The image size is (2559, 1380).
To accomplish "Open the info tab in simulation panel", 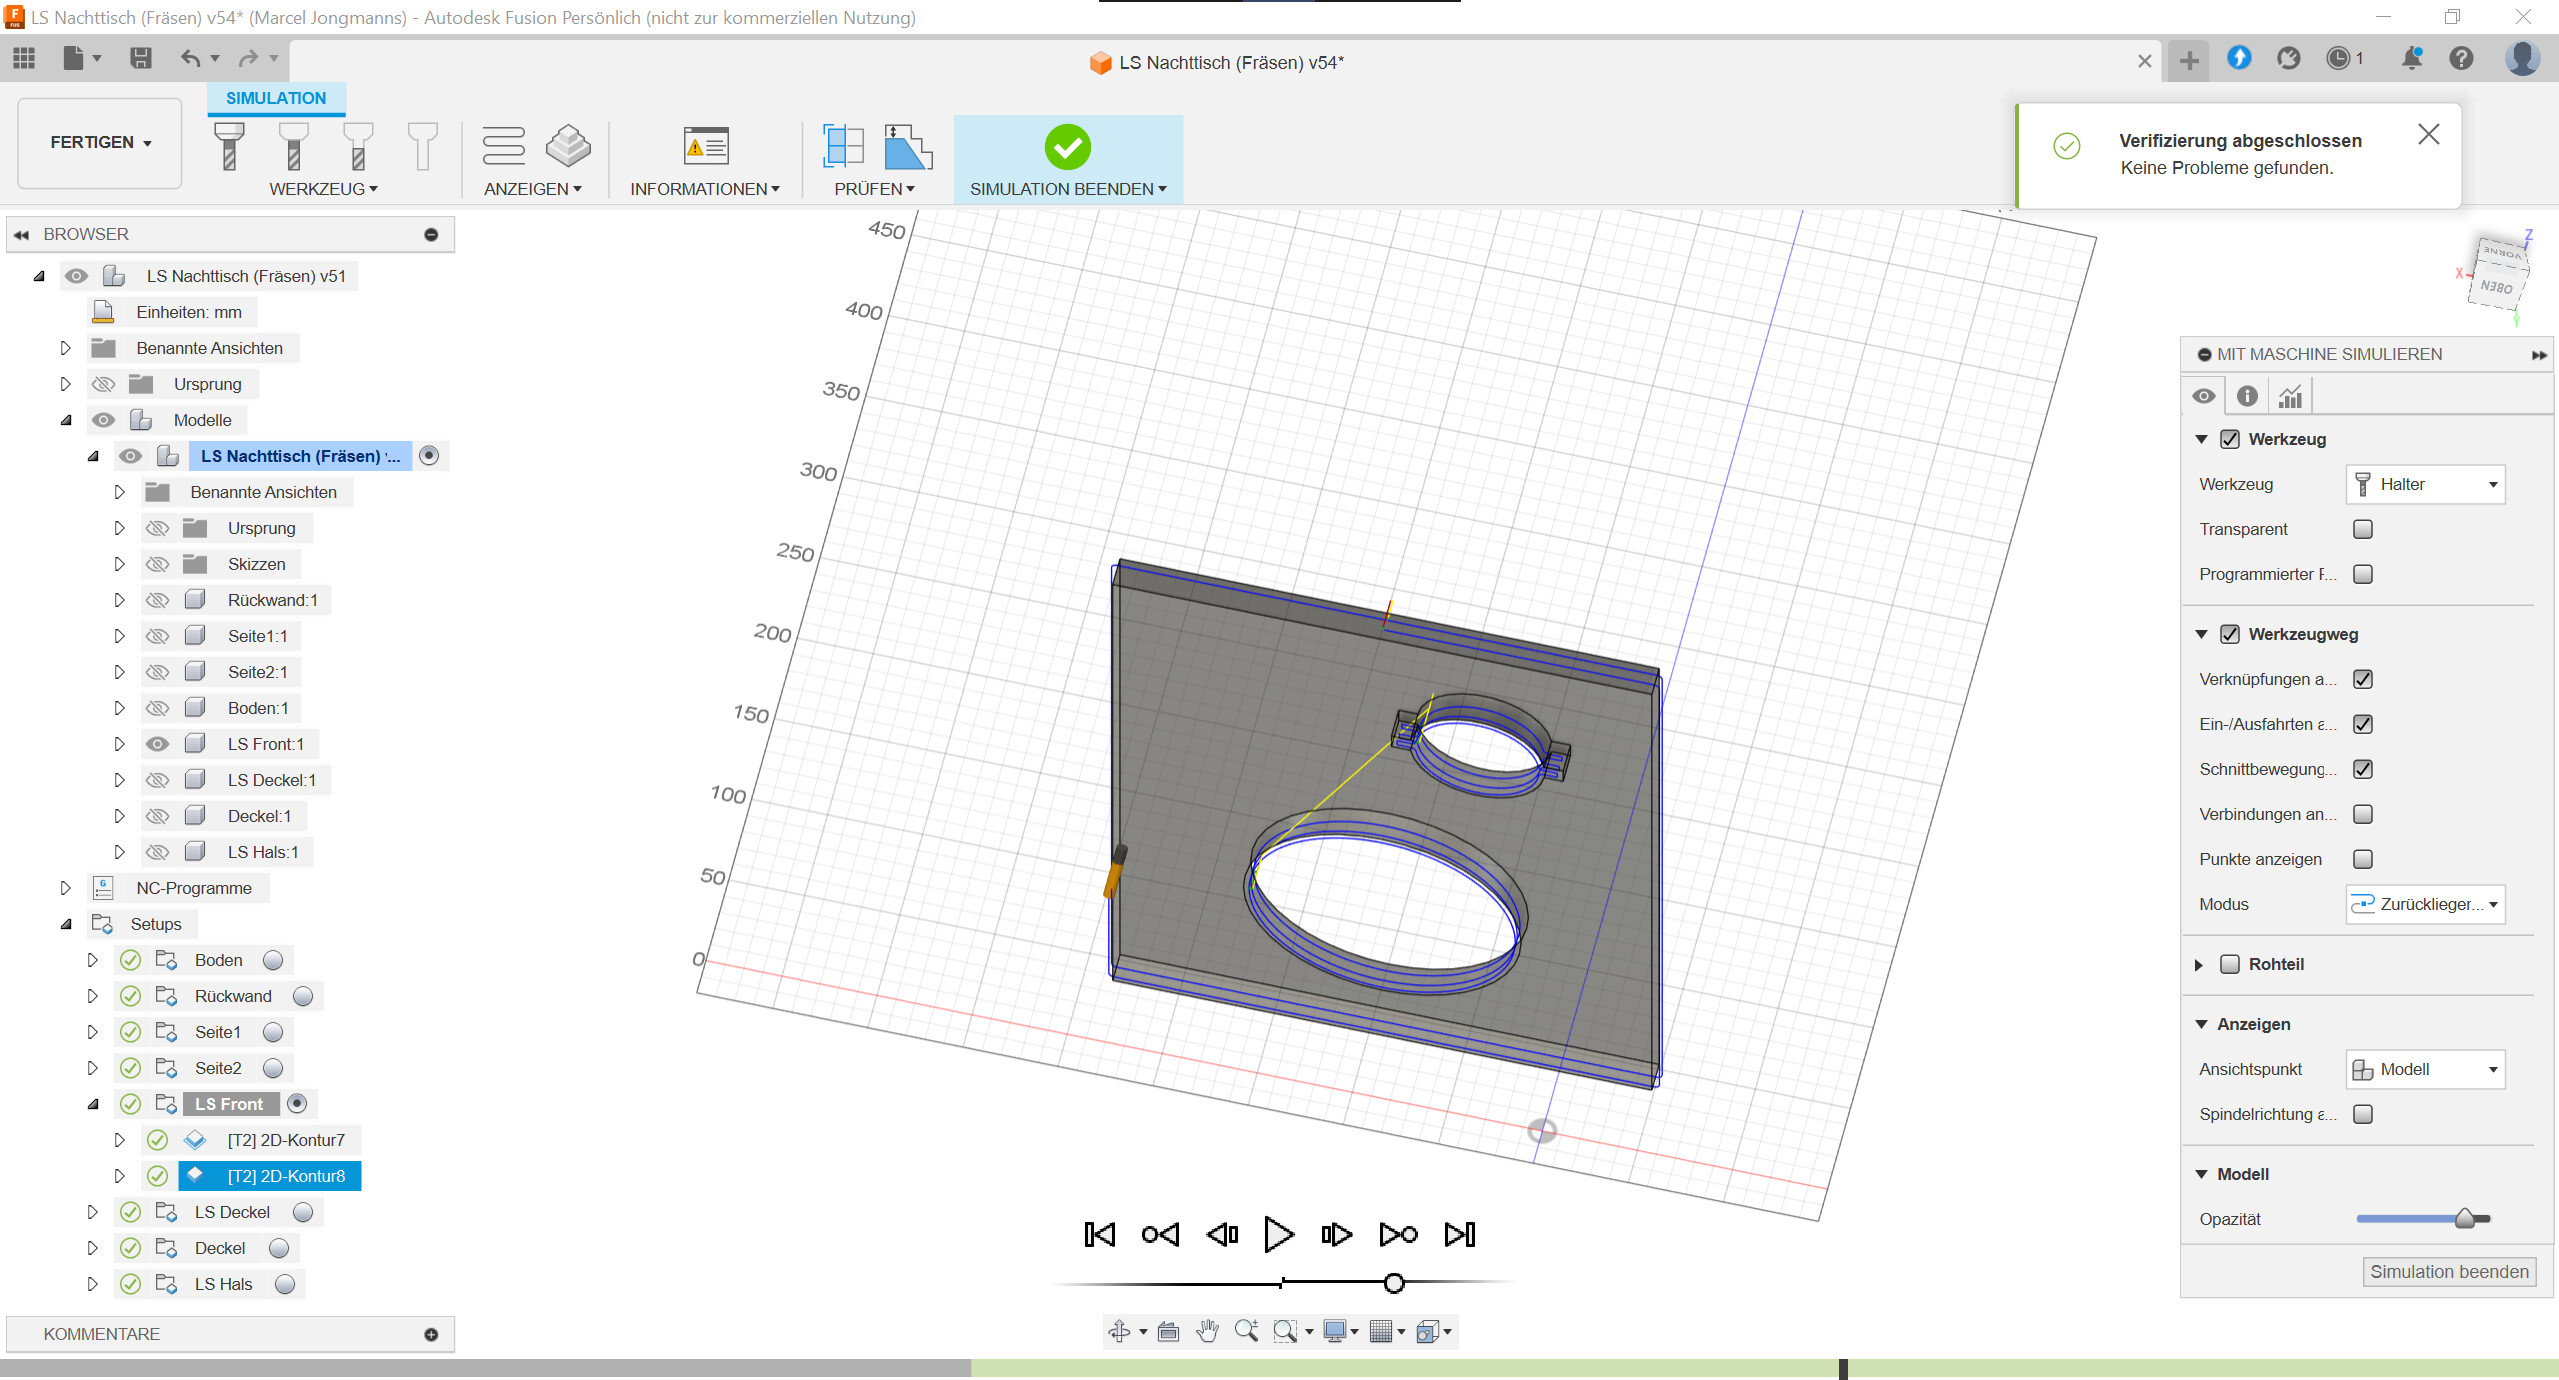I will click(x=2247, y=396).
